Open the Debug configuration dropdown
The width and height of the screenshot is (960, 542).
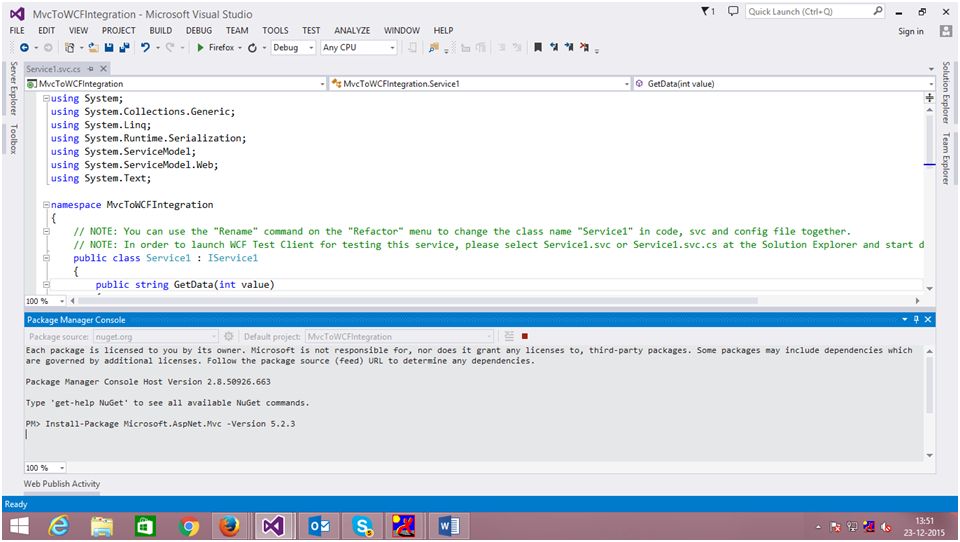(x=310, y=47)
